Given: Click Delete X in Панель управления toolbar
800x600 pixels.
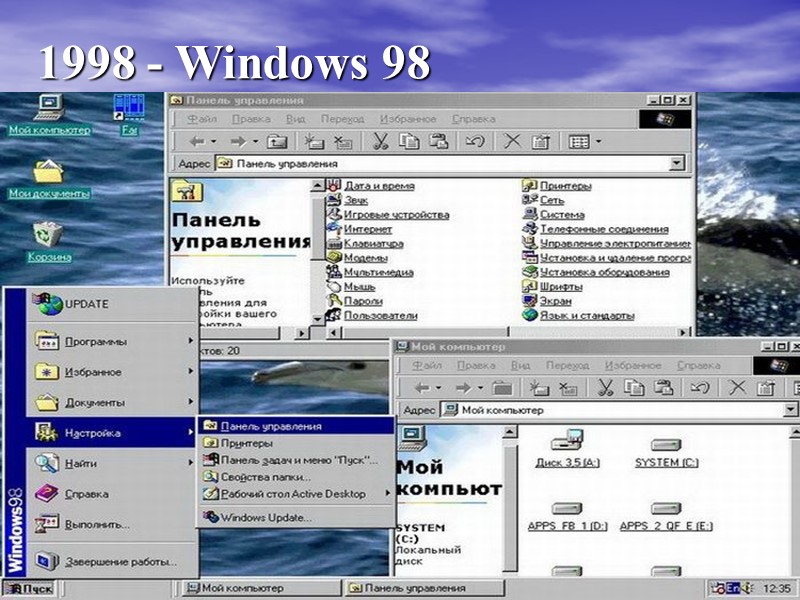Looking at the screenshot, I should [512, 141].
